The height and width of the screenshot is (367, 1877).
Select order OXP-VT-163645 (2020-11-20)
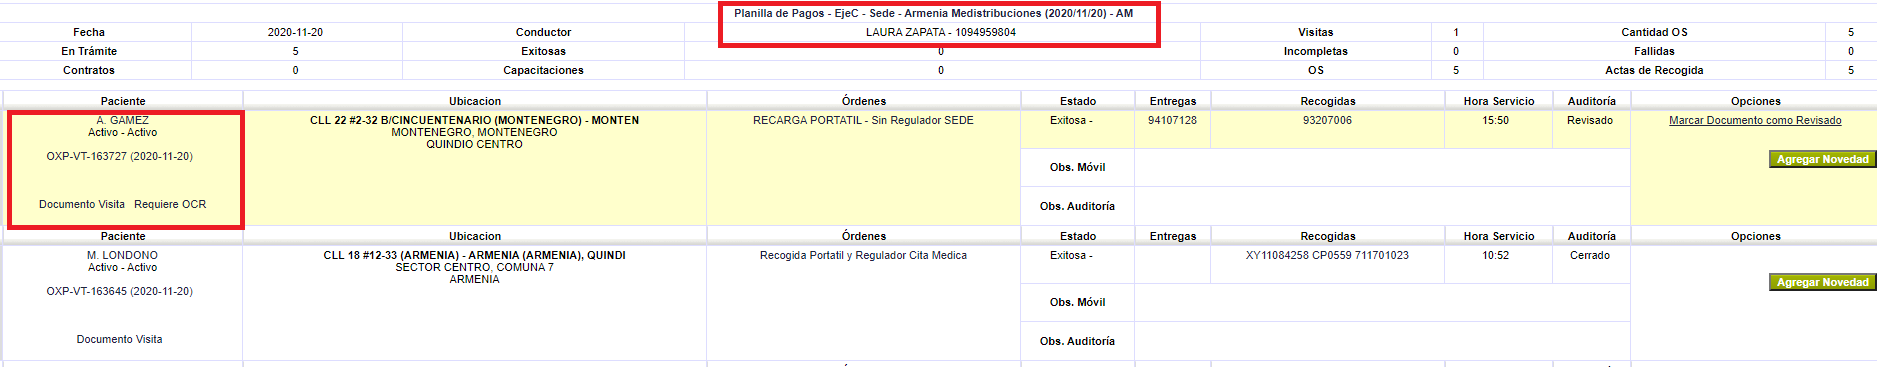tap(119, 291)
